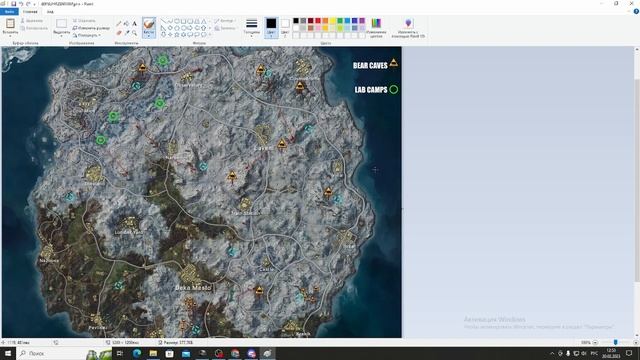This screenshot has height=360, width=640.
Task: Pick the purple color swatch
Action: [362, 21]
